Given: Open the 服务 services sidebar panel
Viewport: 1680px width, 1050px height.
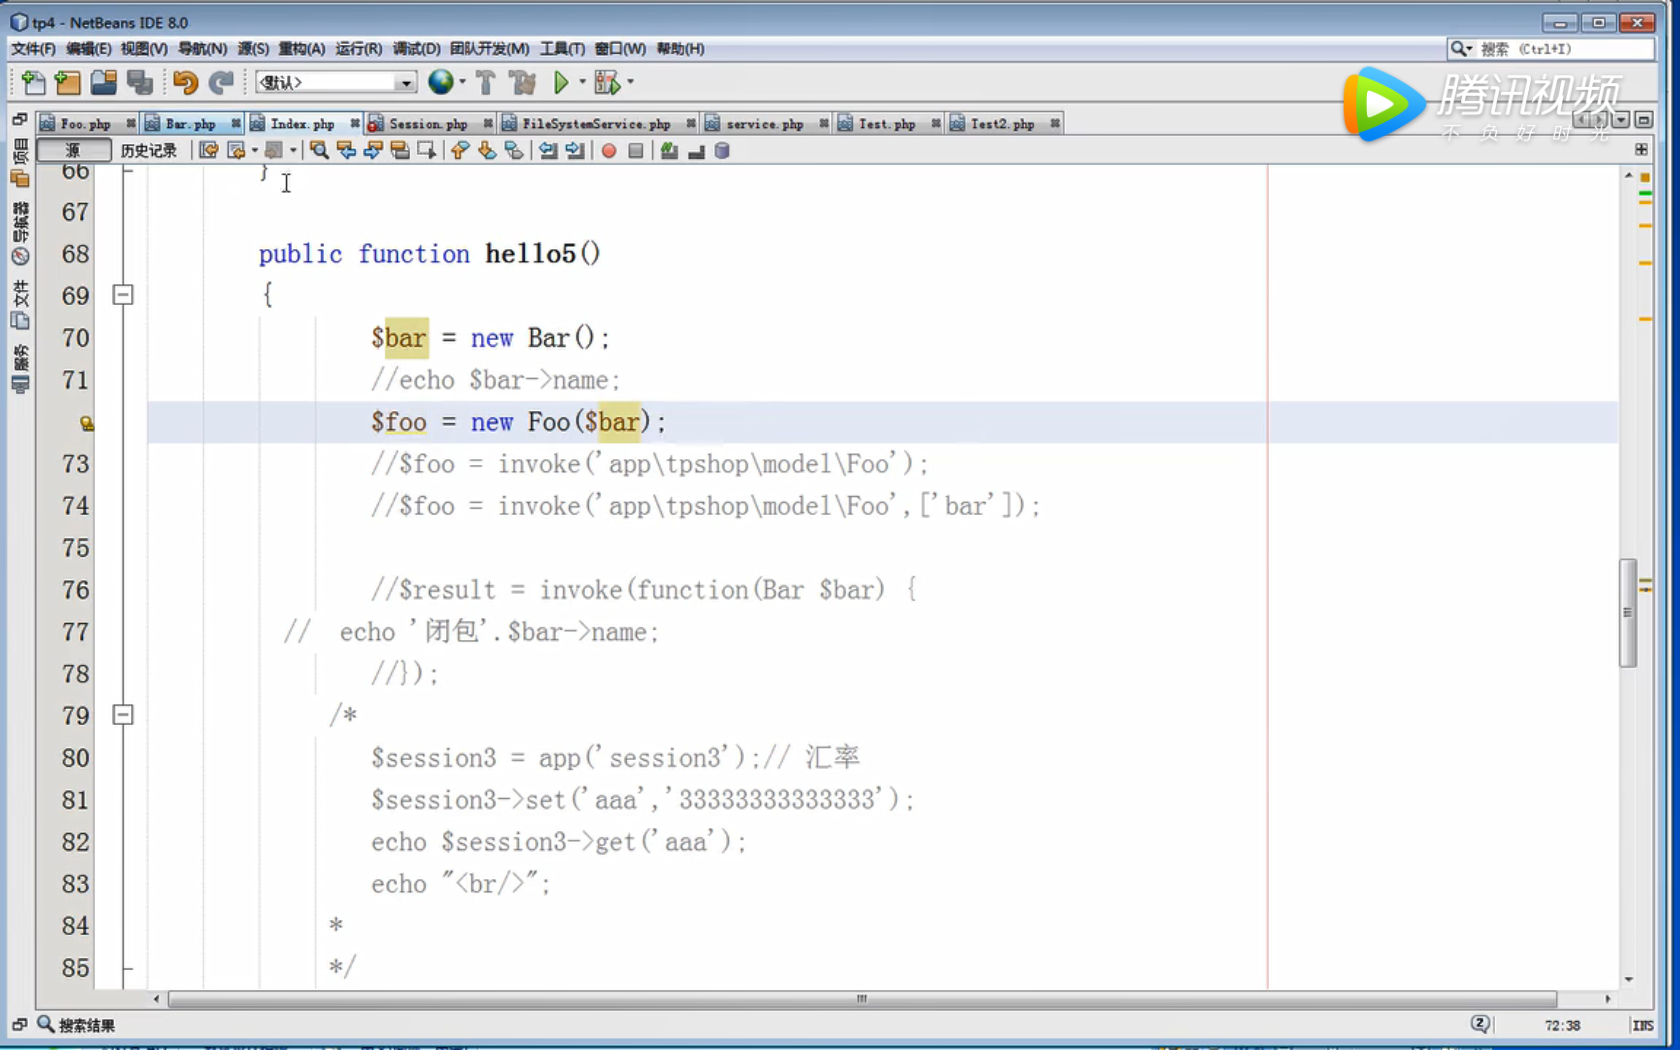Looking at the screenshot, I should (20, 370).
